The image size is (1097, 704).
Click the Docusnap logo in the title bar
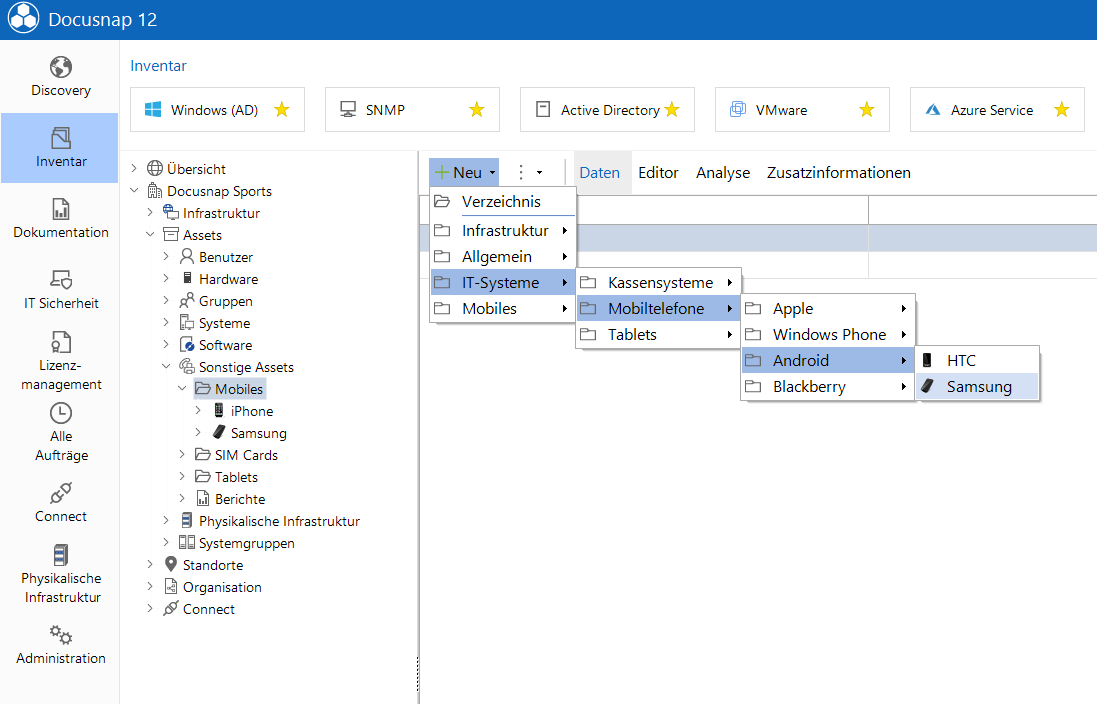point(24,18)
